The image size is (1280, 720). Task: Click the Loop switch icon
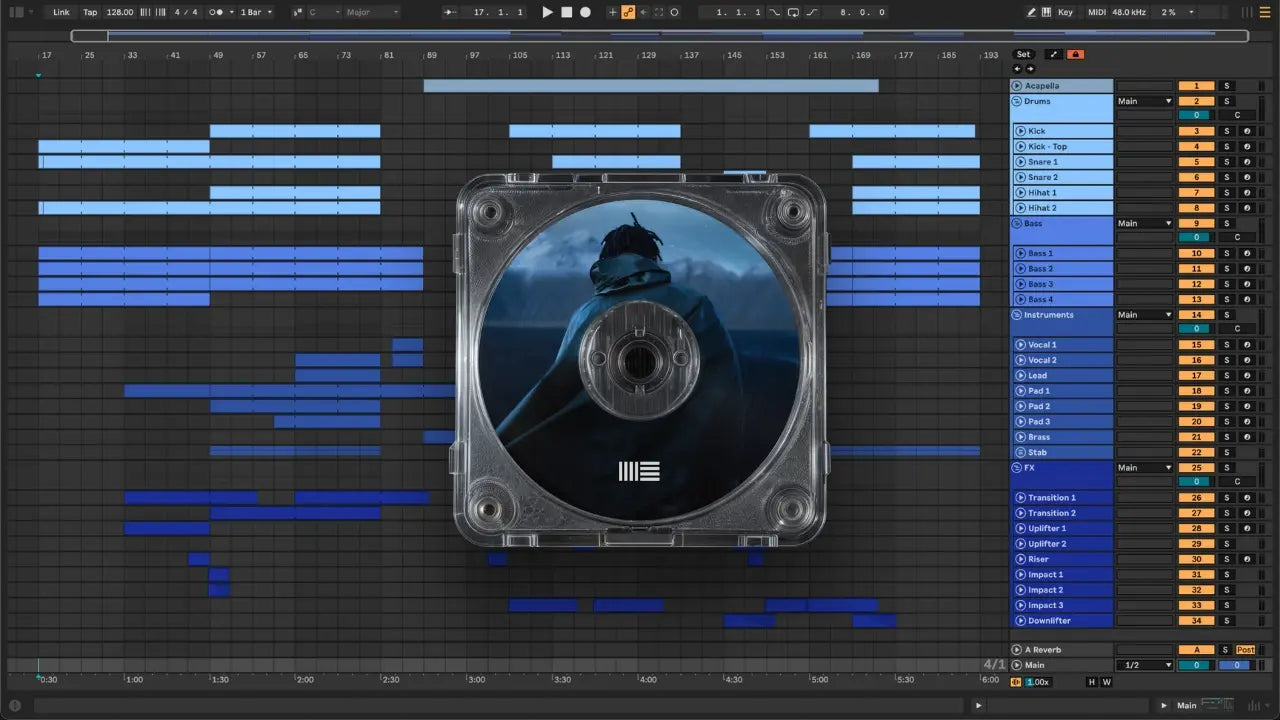pyautogui.click(x=793, y=12)
